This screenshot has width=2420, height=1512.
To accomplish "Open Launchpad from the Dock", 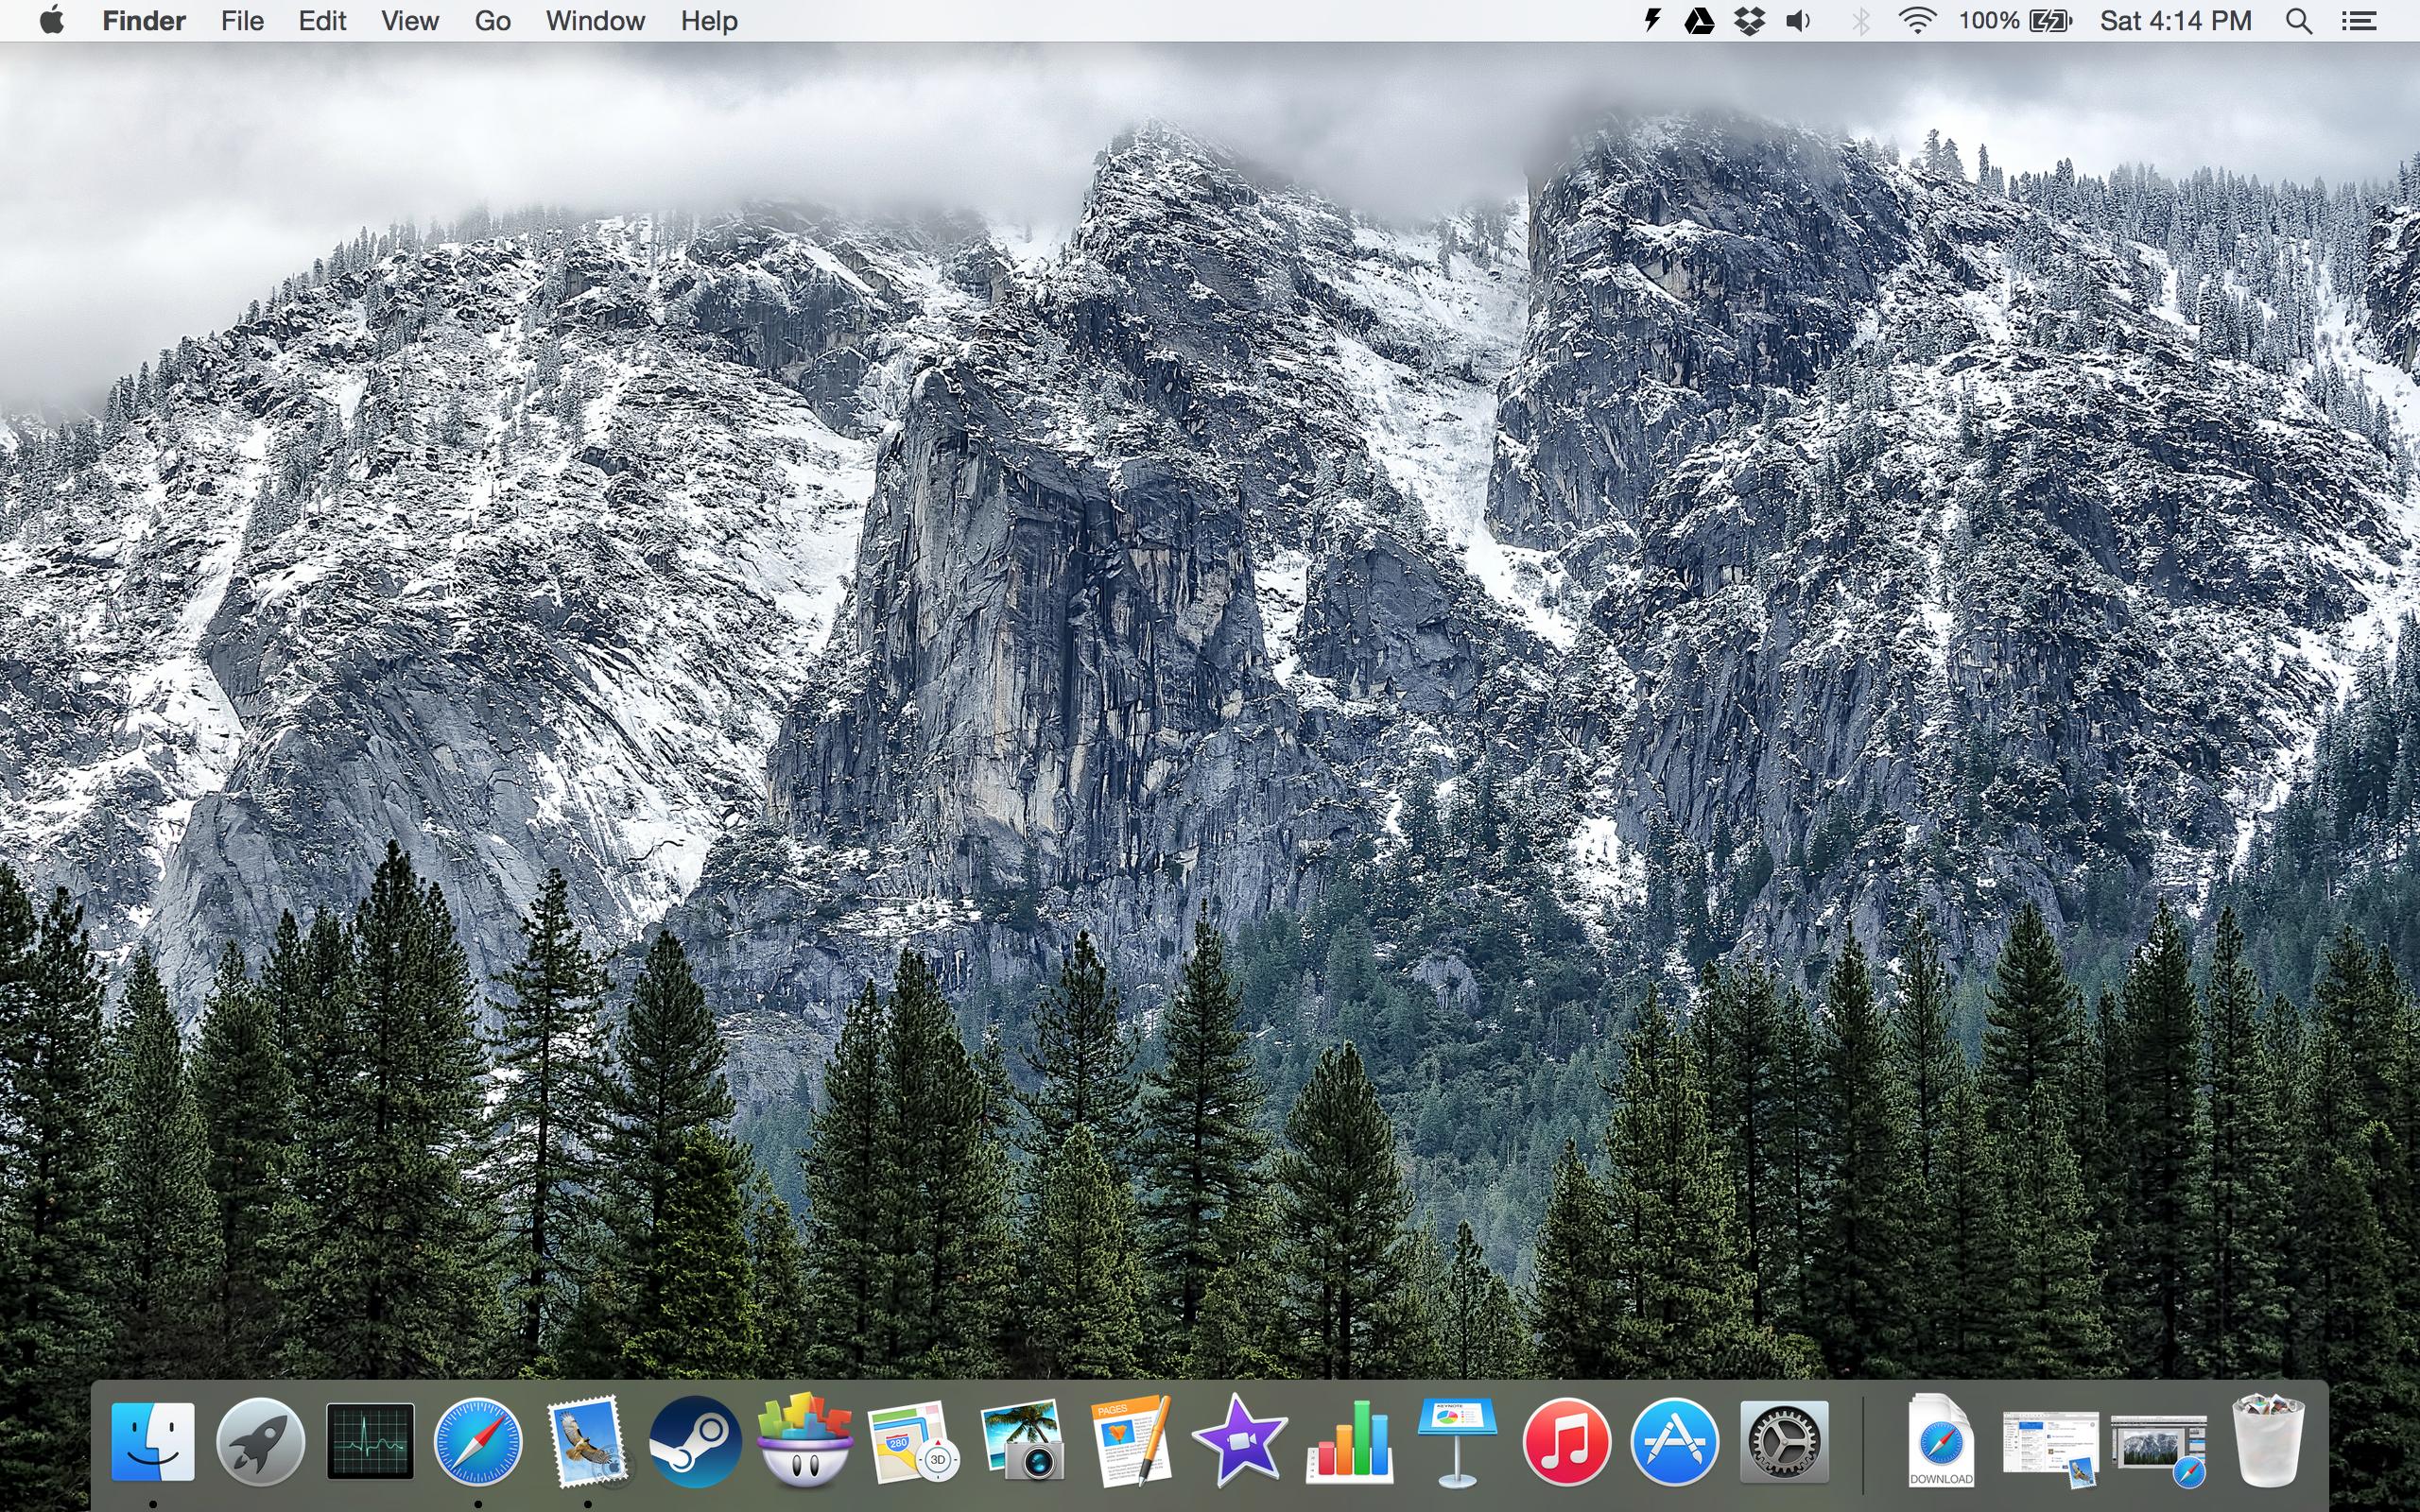I will [260, 1441].
